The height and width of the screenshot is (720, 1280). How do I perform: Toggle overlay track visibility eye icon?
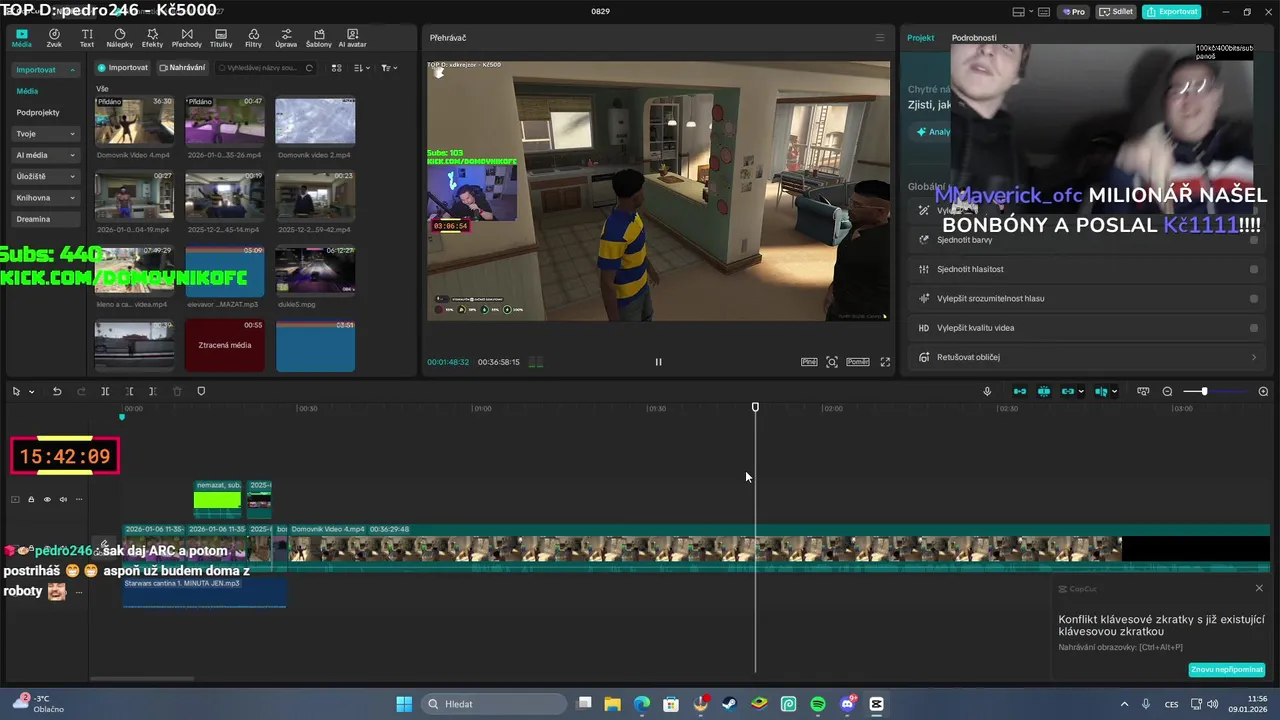[x=47, y=499]
